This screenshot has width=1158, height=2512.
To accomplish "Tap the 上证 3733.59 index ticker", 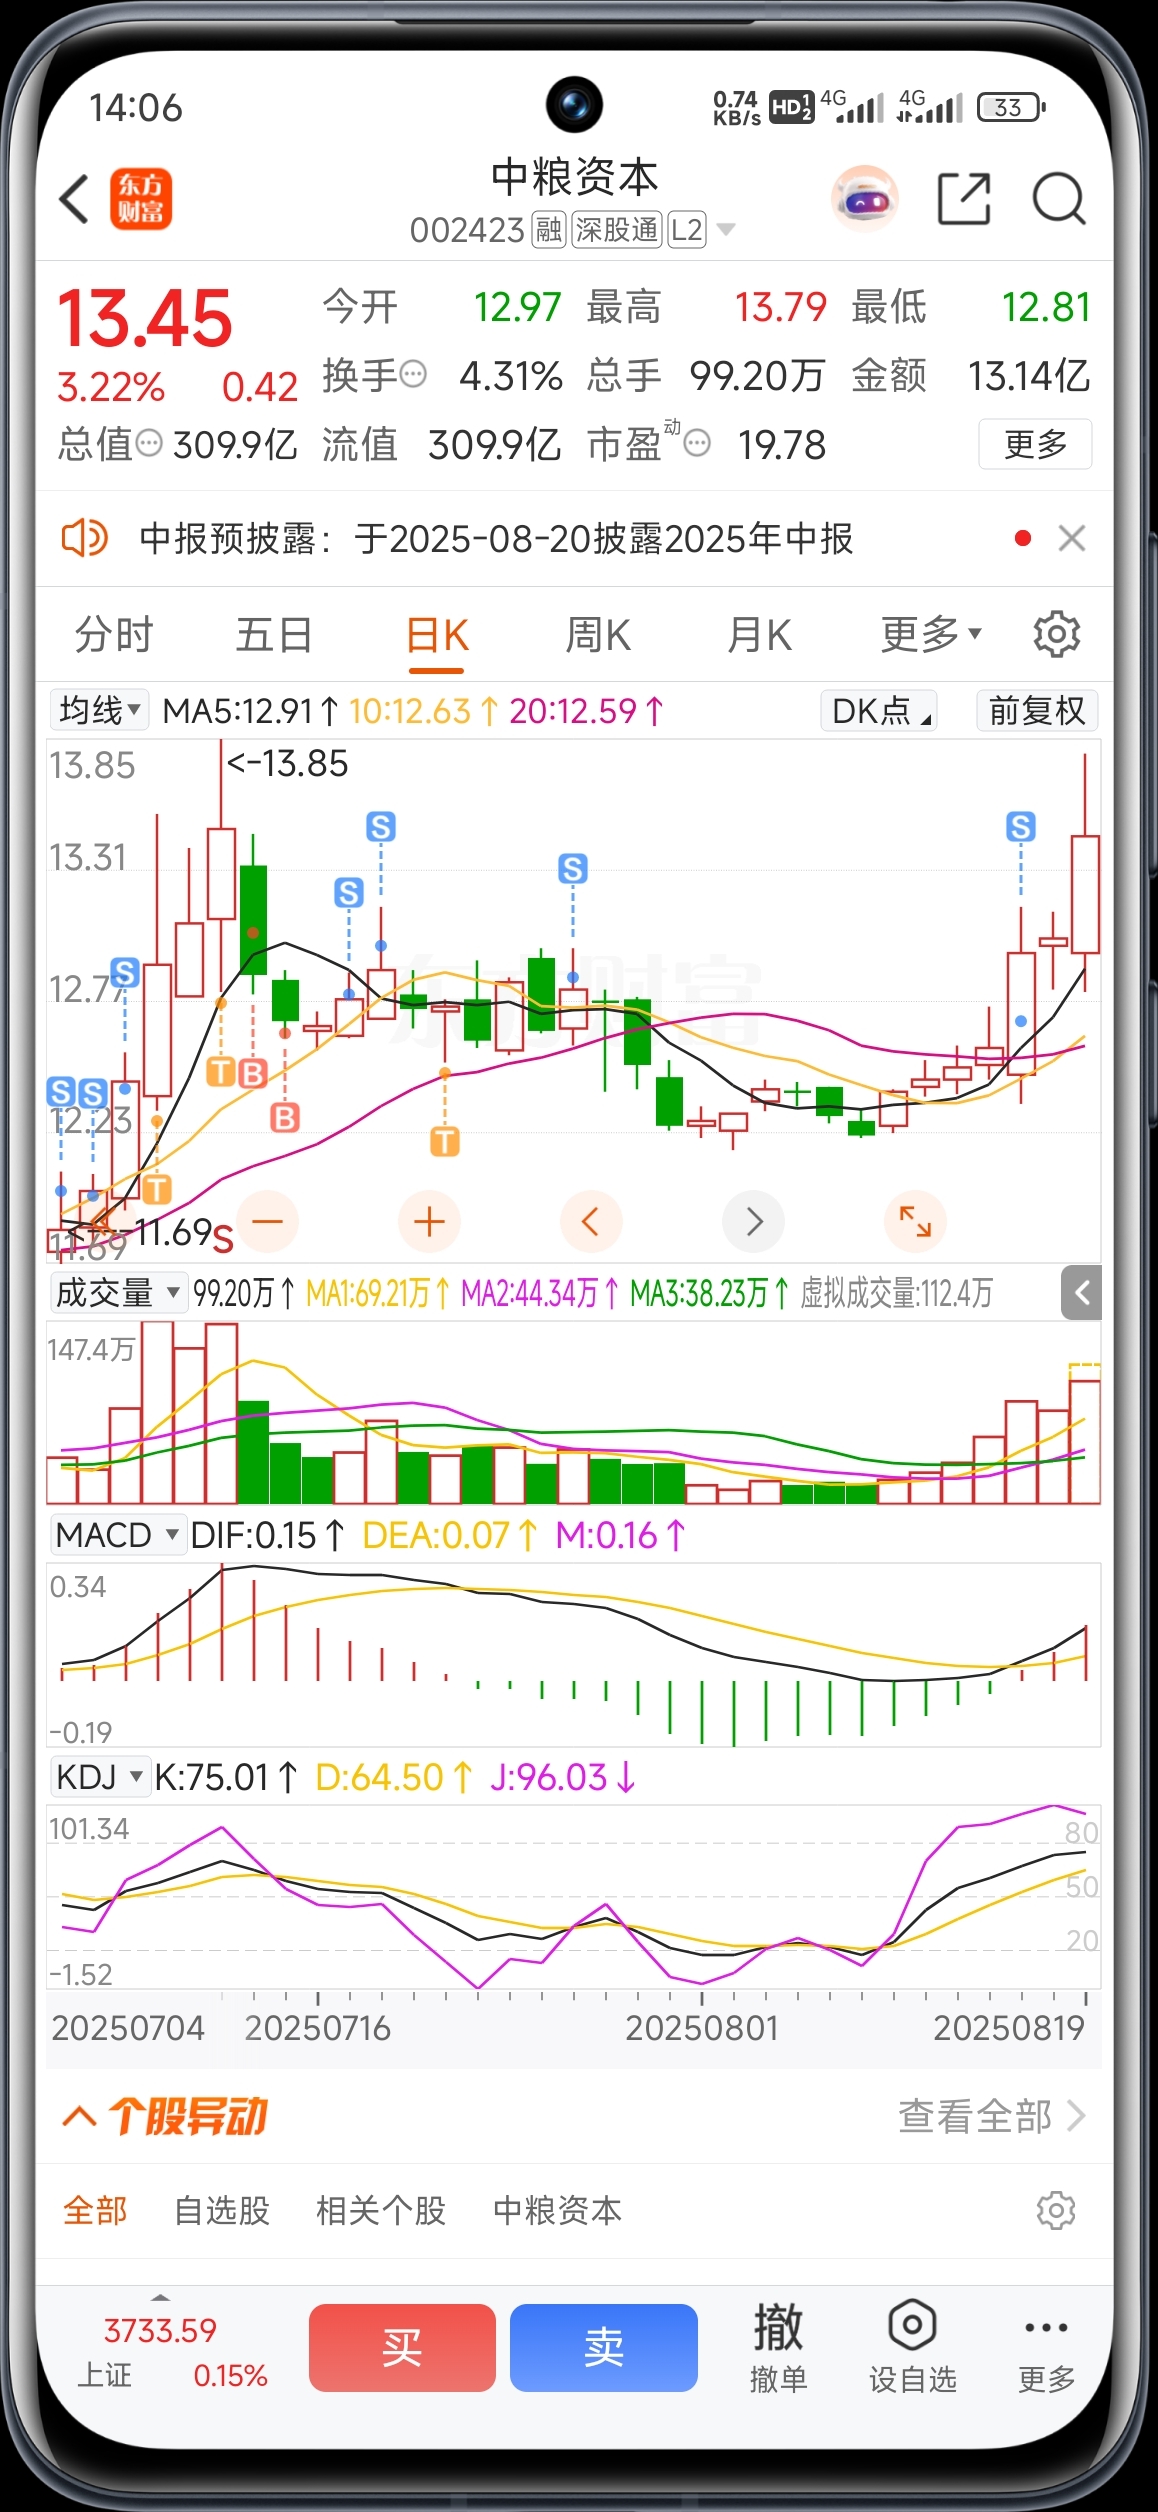I will [172, 2351].
